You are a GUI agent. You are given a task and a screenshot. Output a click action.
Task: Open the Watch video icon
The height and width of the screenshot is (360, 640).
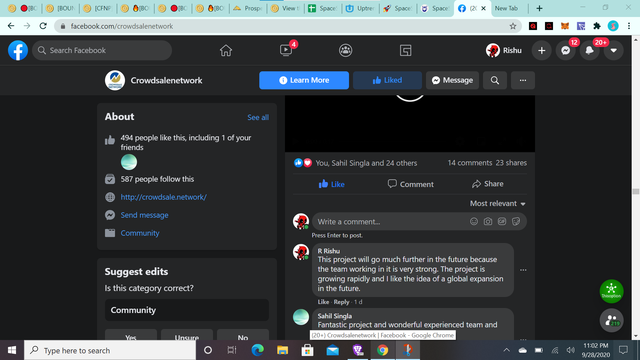coord(286,50)
